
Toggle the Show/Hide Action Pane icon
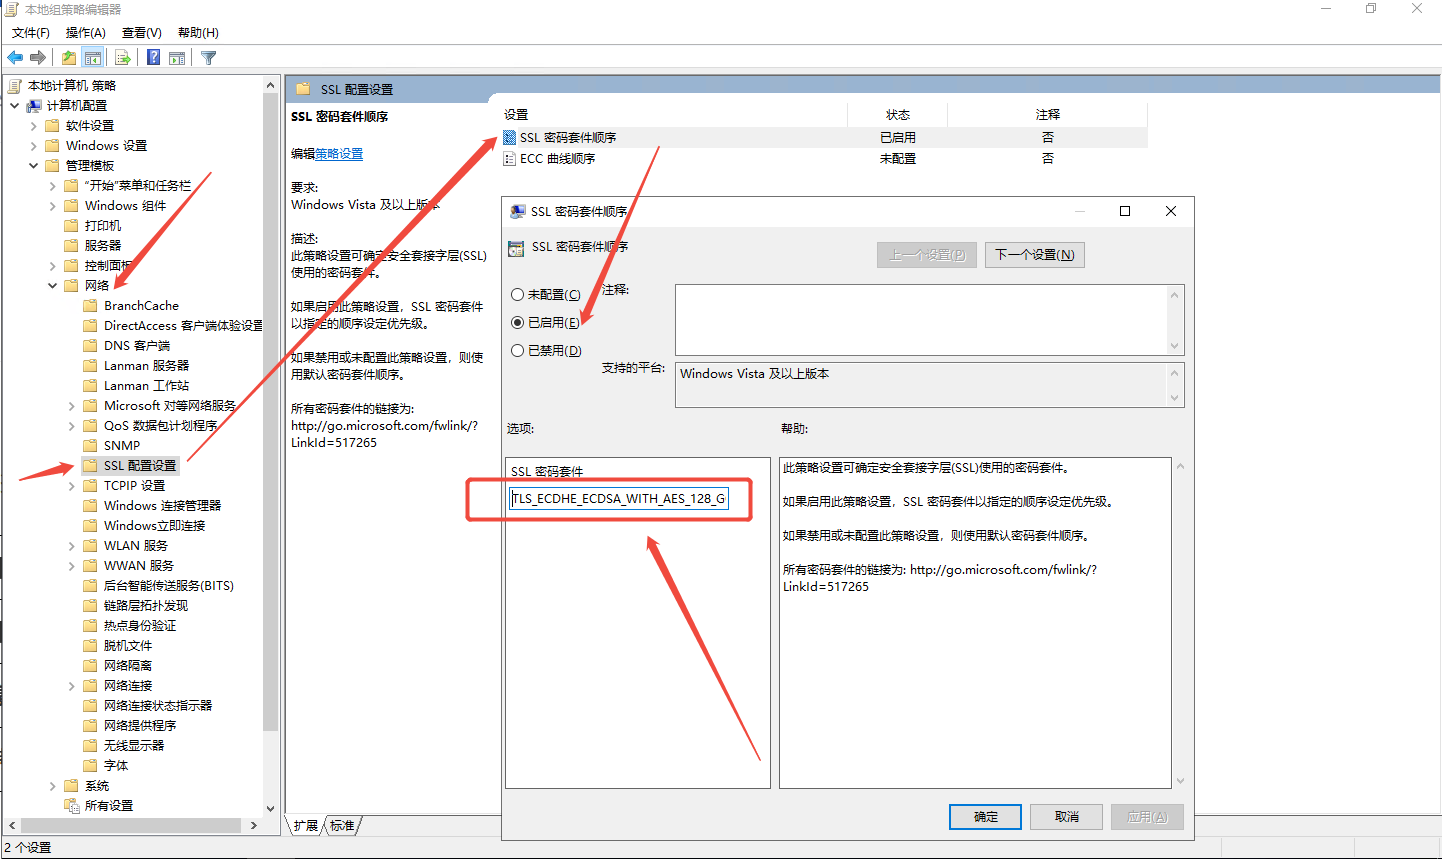click(x=177, y=58)
